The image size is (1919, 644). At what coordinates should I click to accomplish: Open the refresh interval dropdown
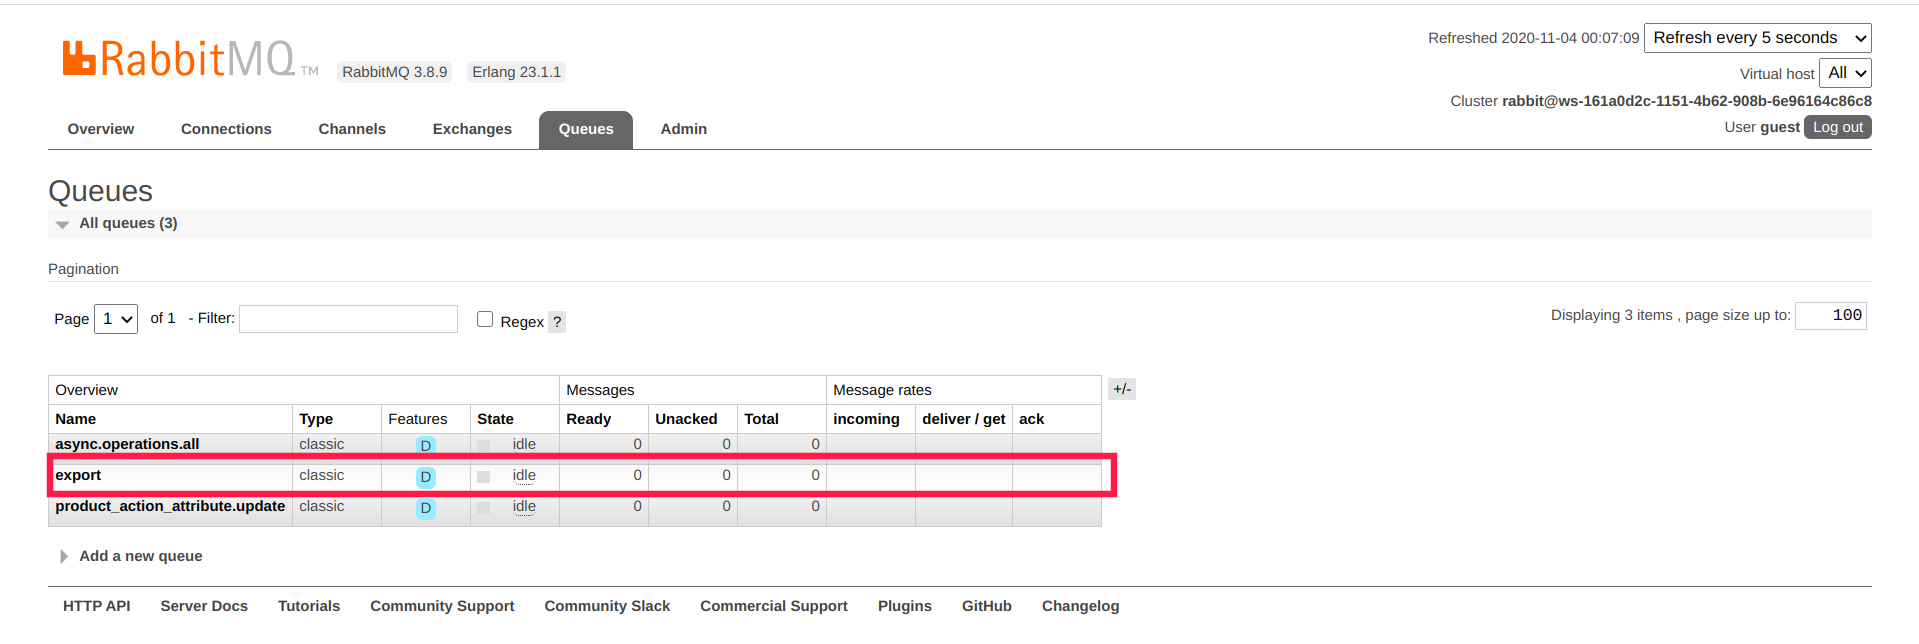(x=1757, y=38)
